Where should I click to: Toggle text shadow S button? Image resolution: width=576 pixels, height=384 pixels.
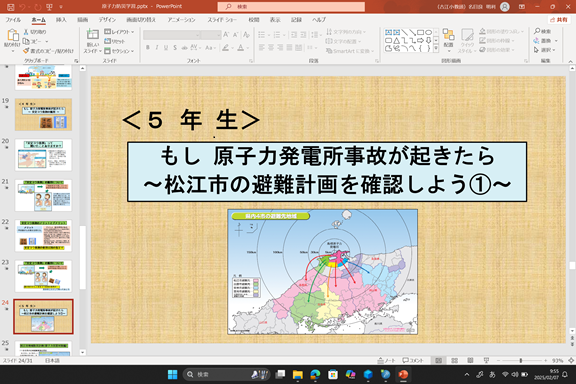point(175,48)
